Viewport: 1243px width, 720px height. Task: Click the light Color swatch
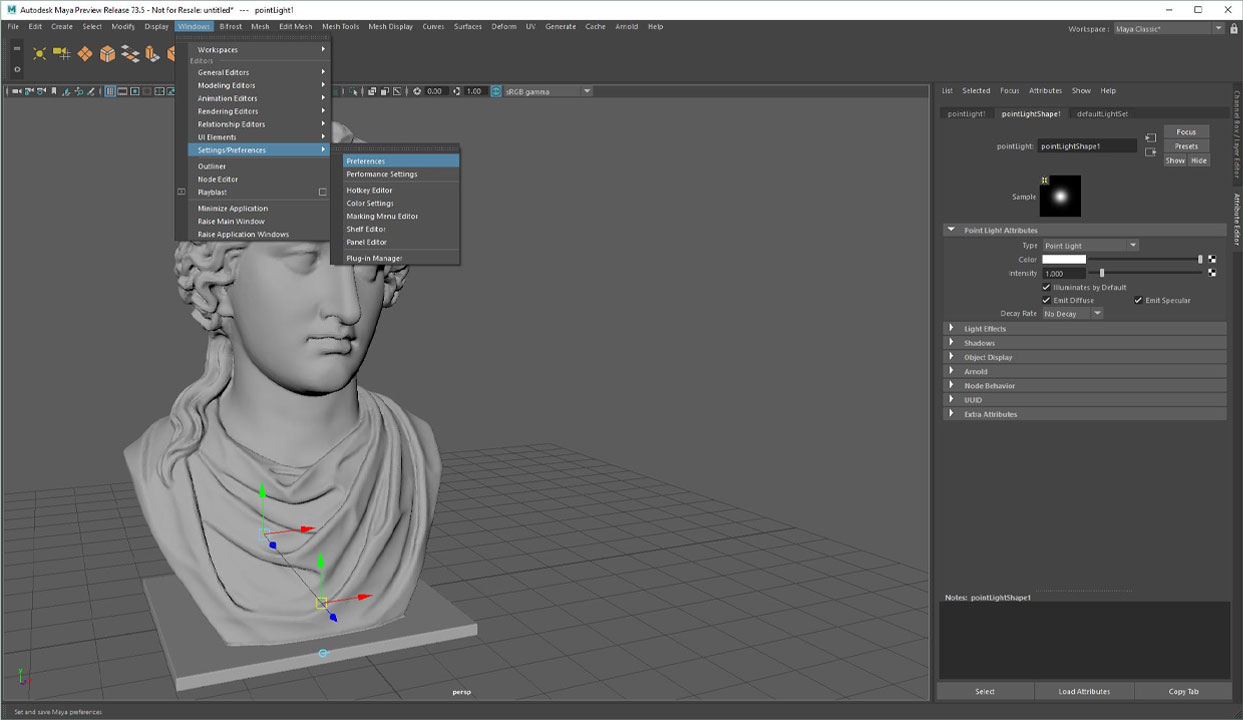click(x=1064, y=259)
